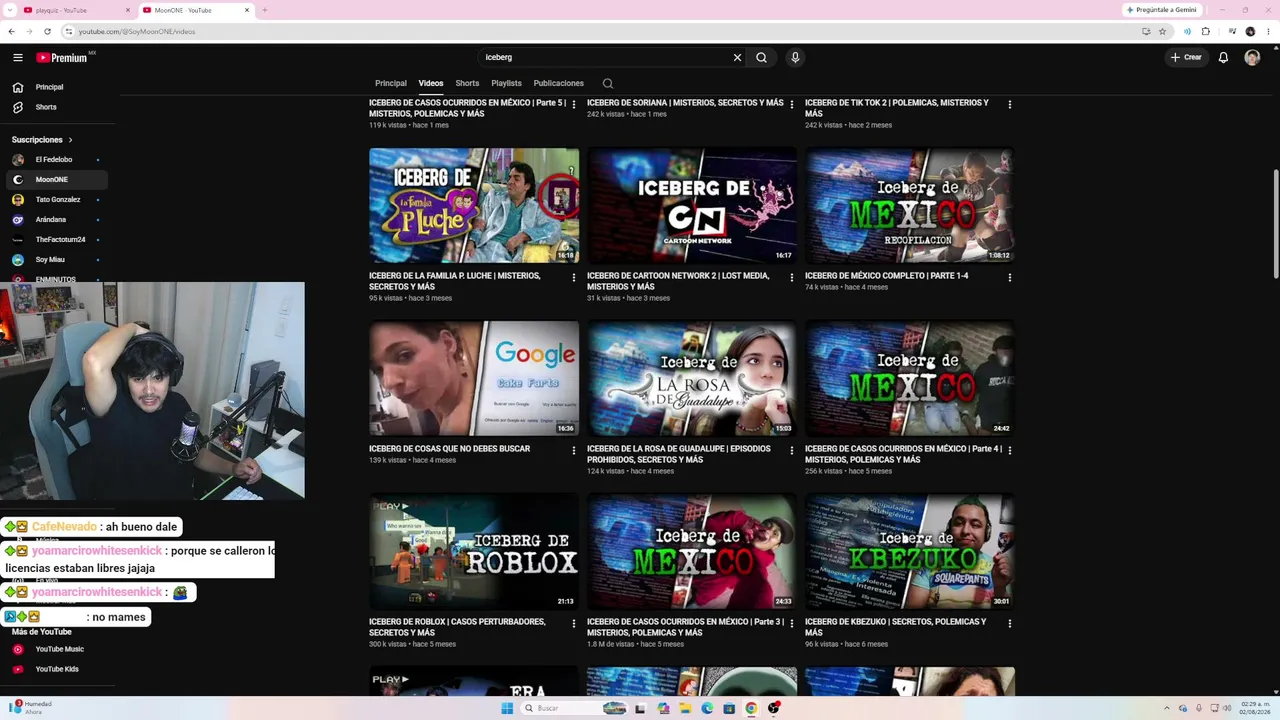Open File Explorer from the taskbar
This screenshot has width=1280, height=720.
pyautogui.click(x=685, y=708)
